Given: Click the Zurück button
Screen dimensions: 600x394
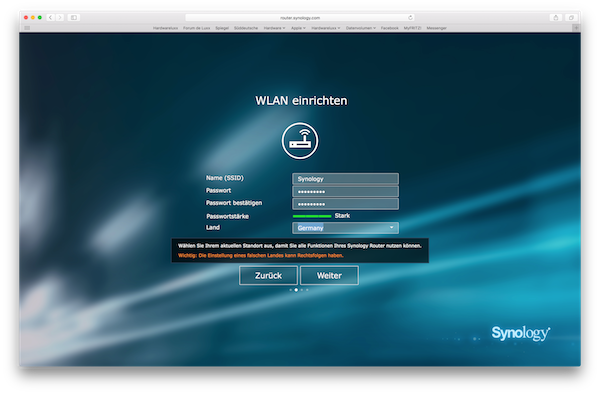Looking at the screenshot, I should [x=268, y=275].
